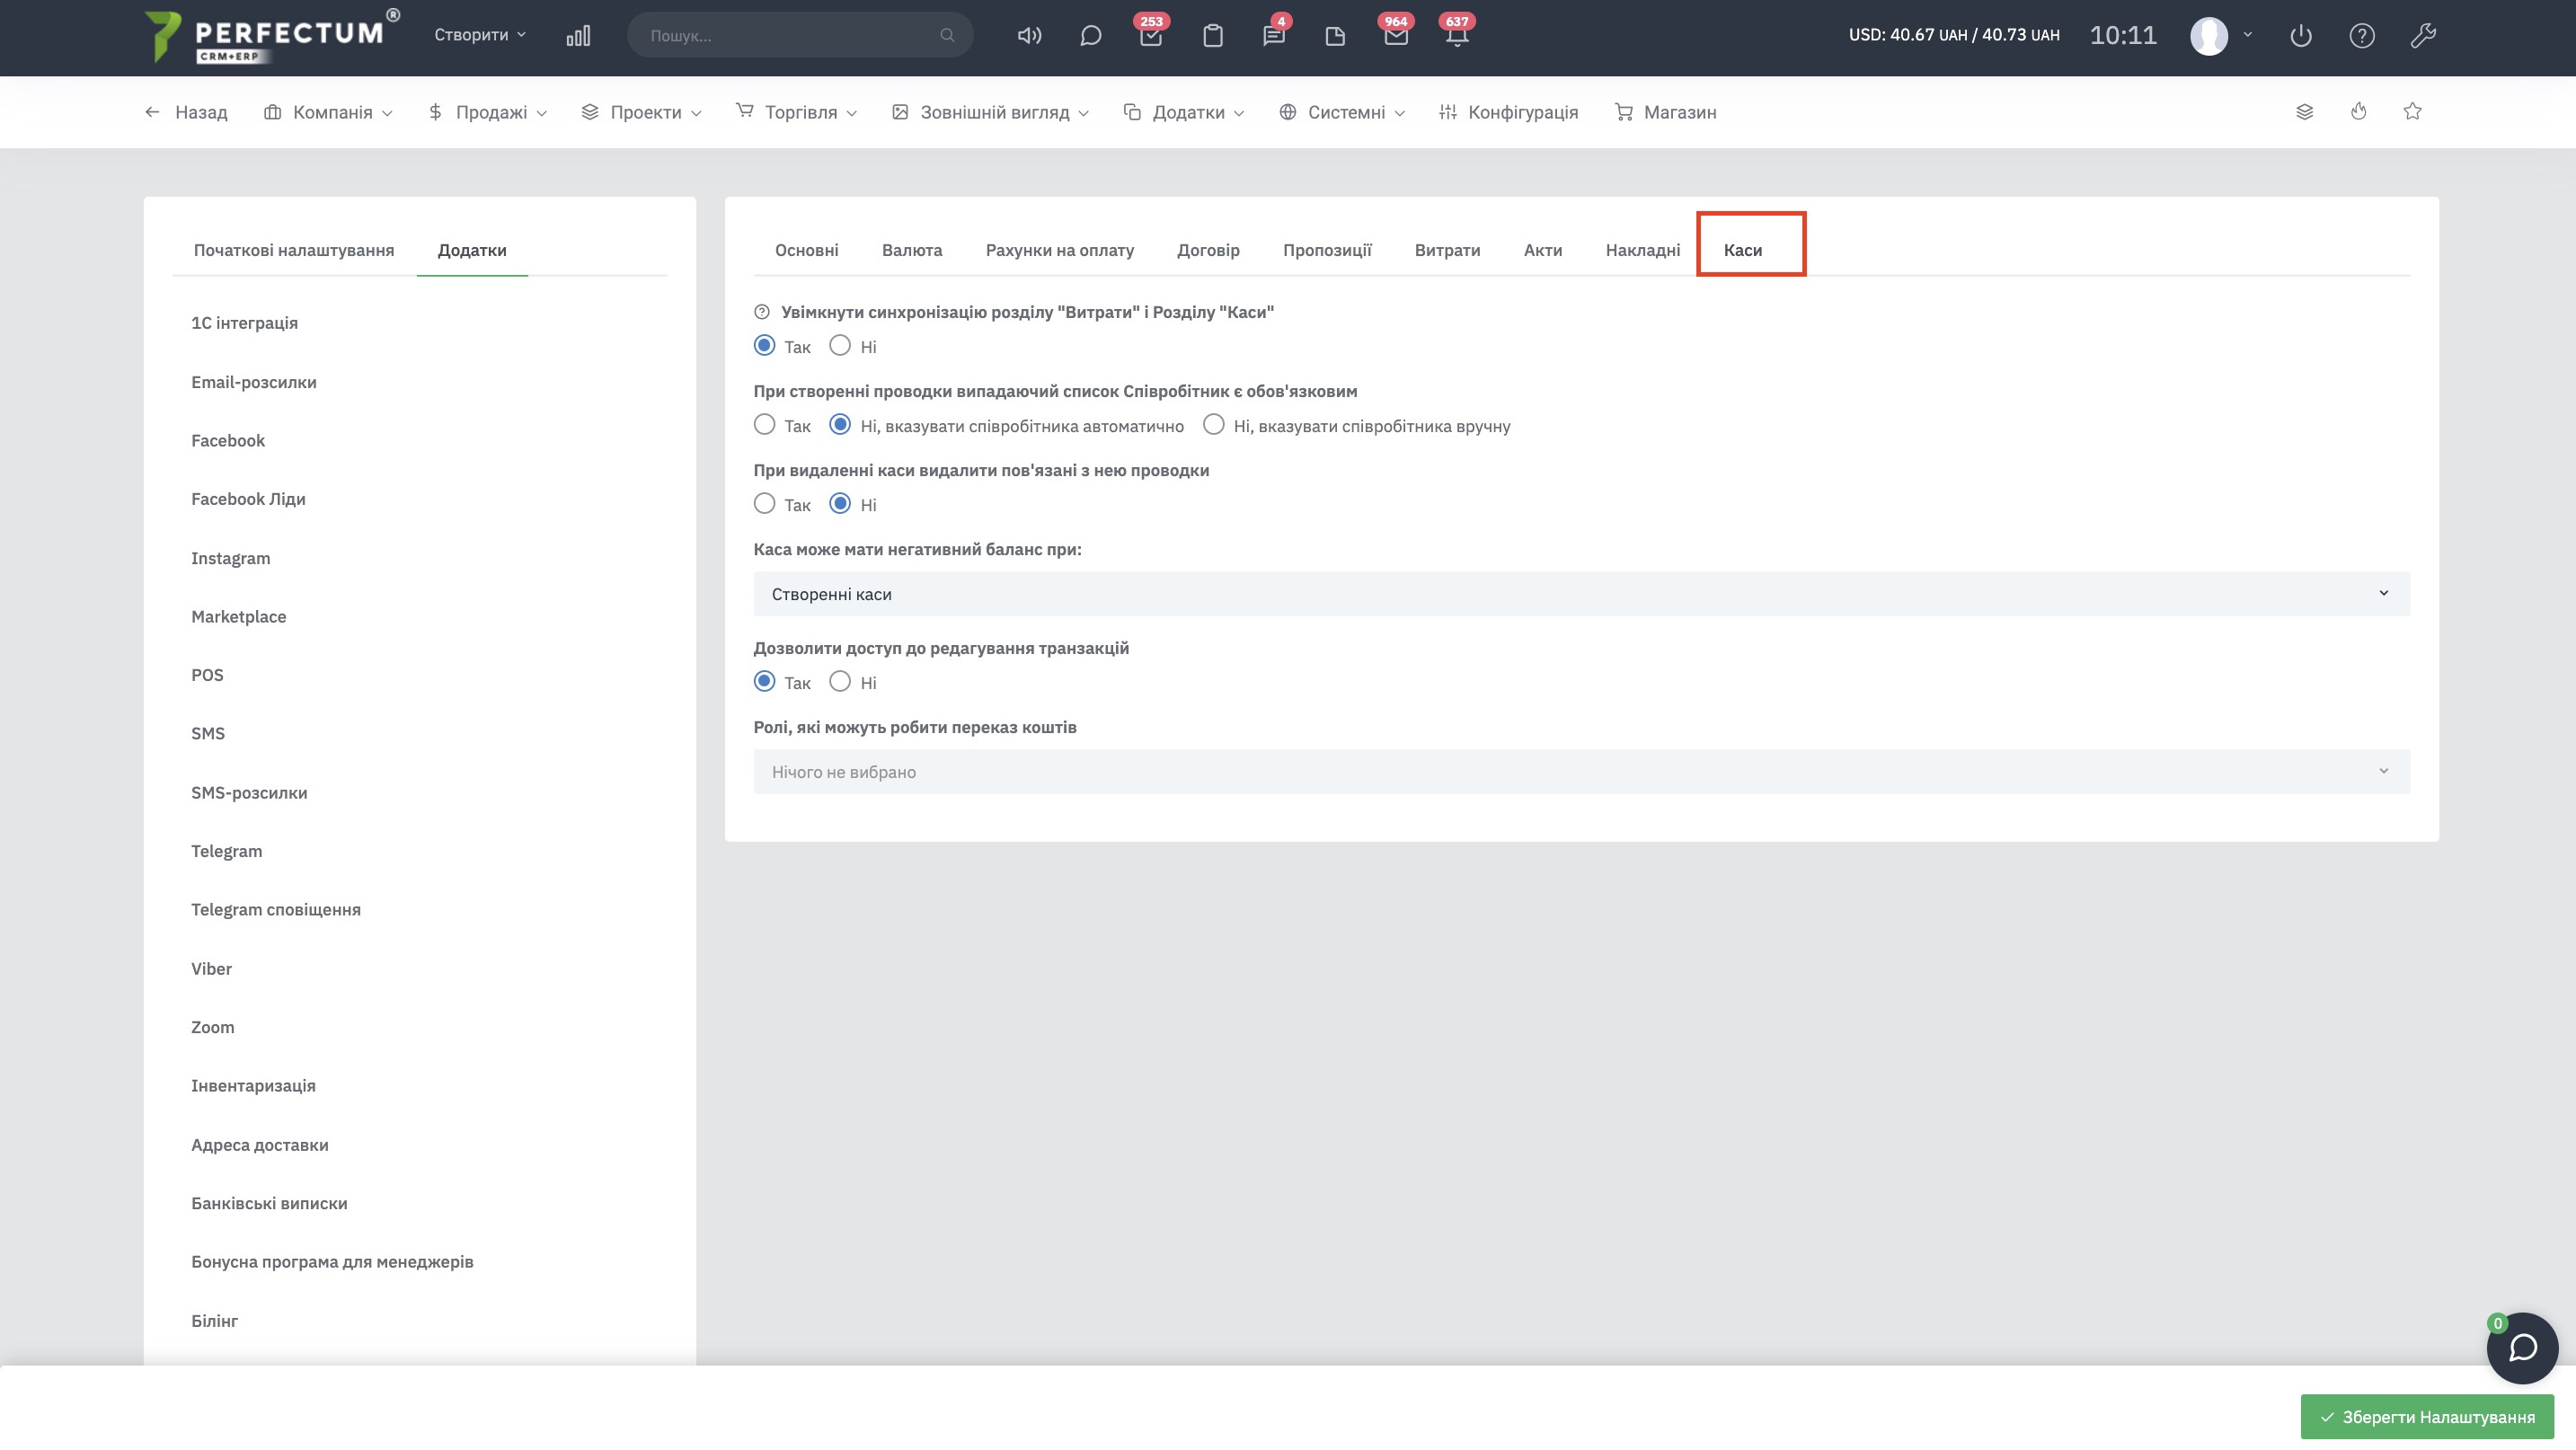Open roles dropdown 'Нічого не вибрано'
The width and height of the screenshot is (2576, 1450).
click(x=1581, y=772)
